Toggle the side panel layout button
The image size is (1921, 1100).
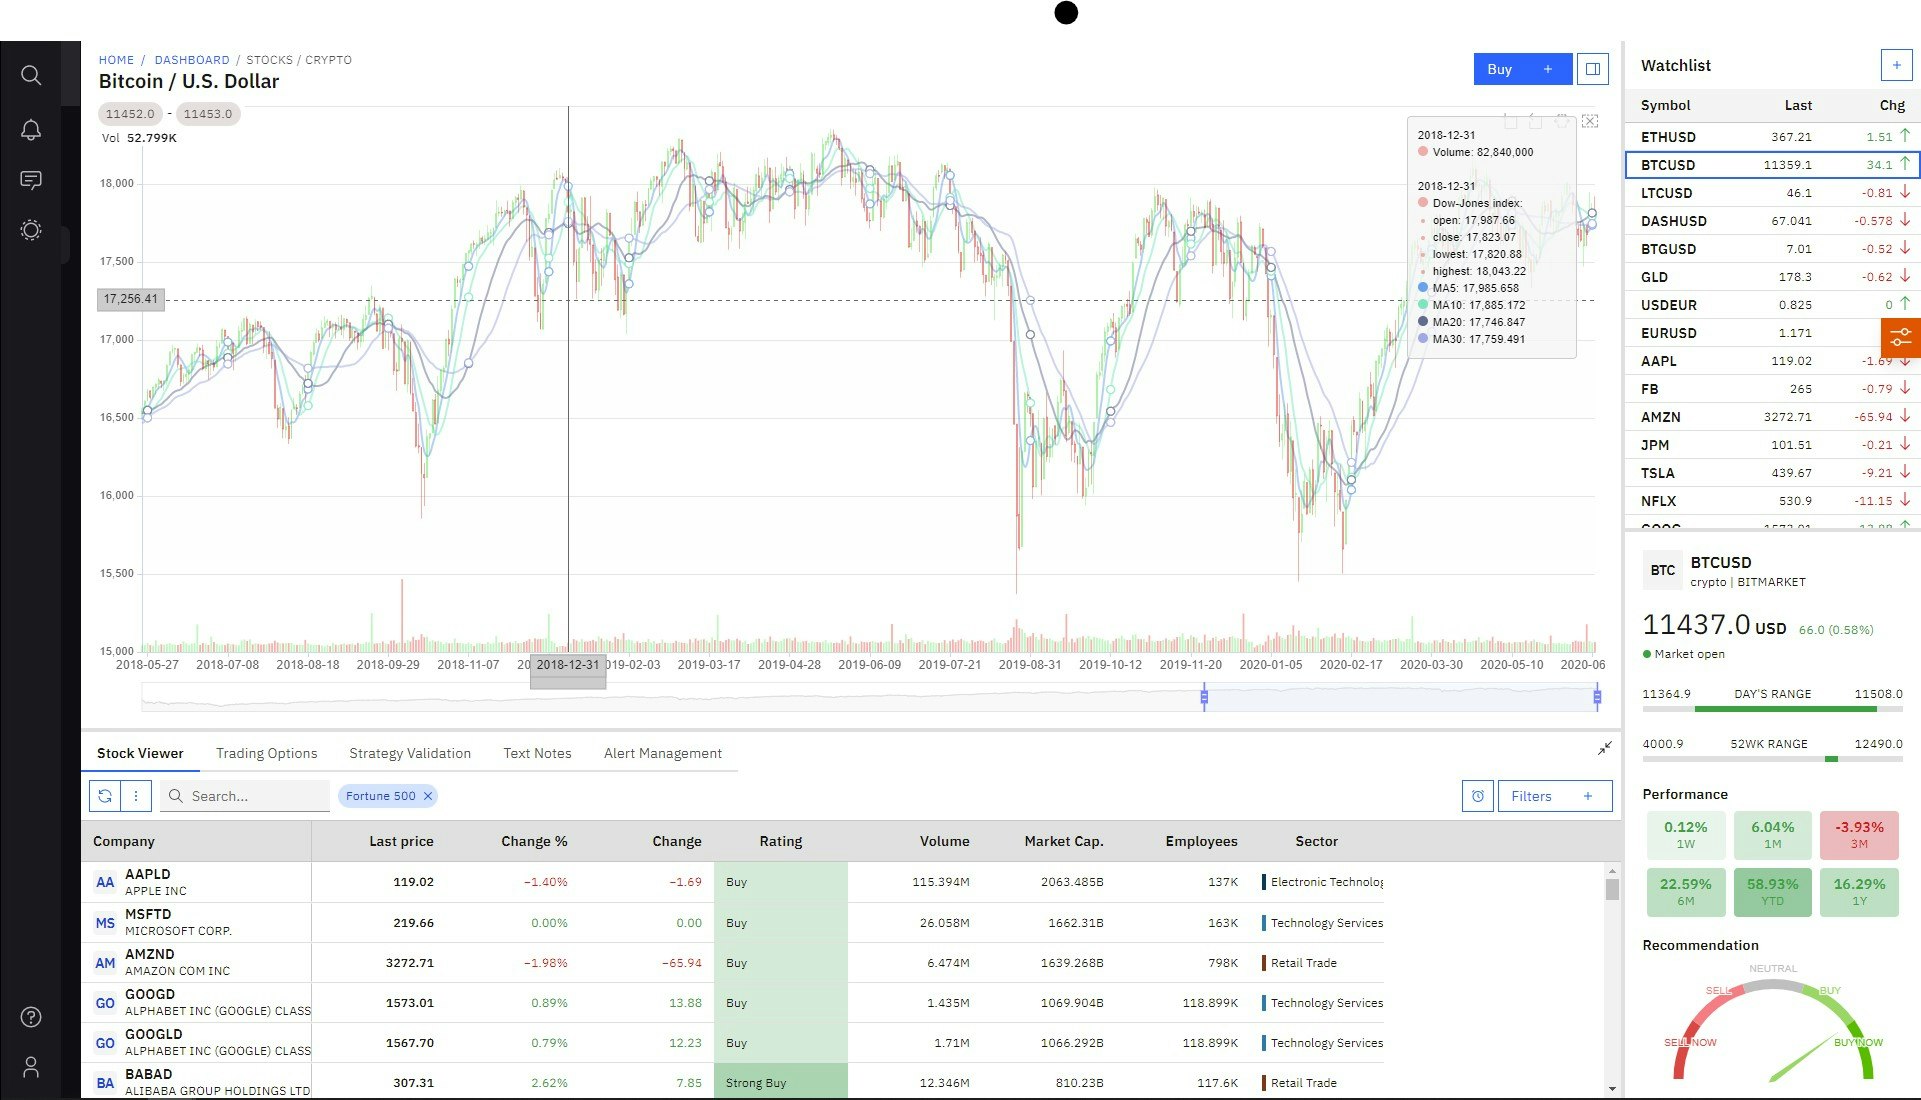coord(1593,69)
